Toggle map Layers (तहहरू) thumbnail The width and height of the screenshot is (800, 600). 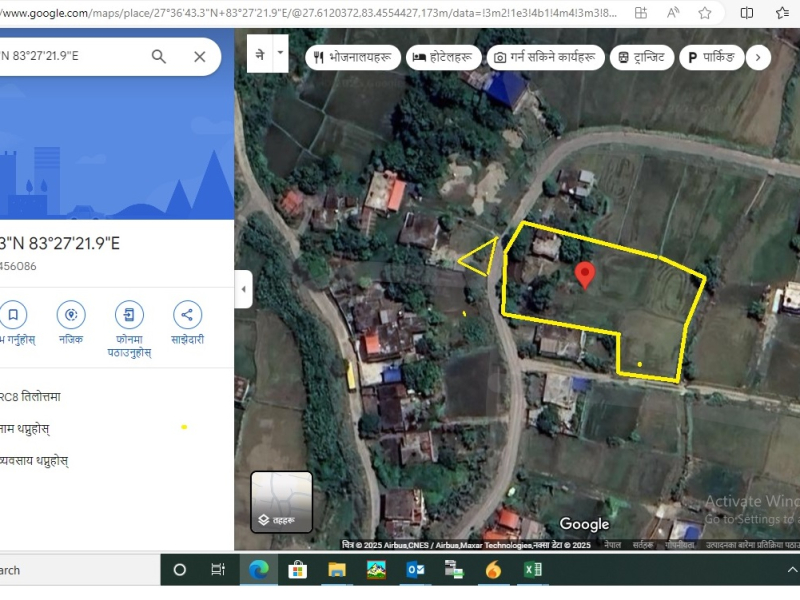[281, 502]
